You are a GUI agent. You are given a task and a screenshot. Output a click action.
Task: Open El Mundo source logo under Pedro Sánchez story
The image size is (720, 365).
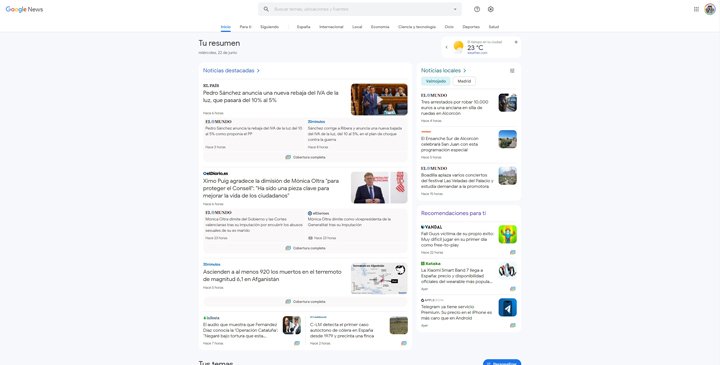(218, 122)
